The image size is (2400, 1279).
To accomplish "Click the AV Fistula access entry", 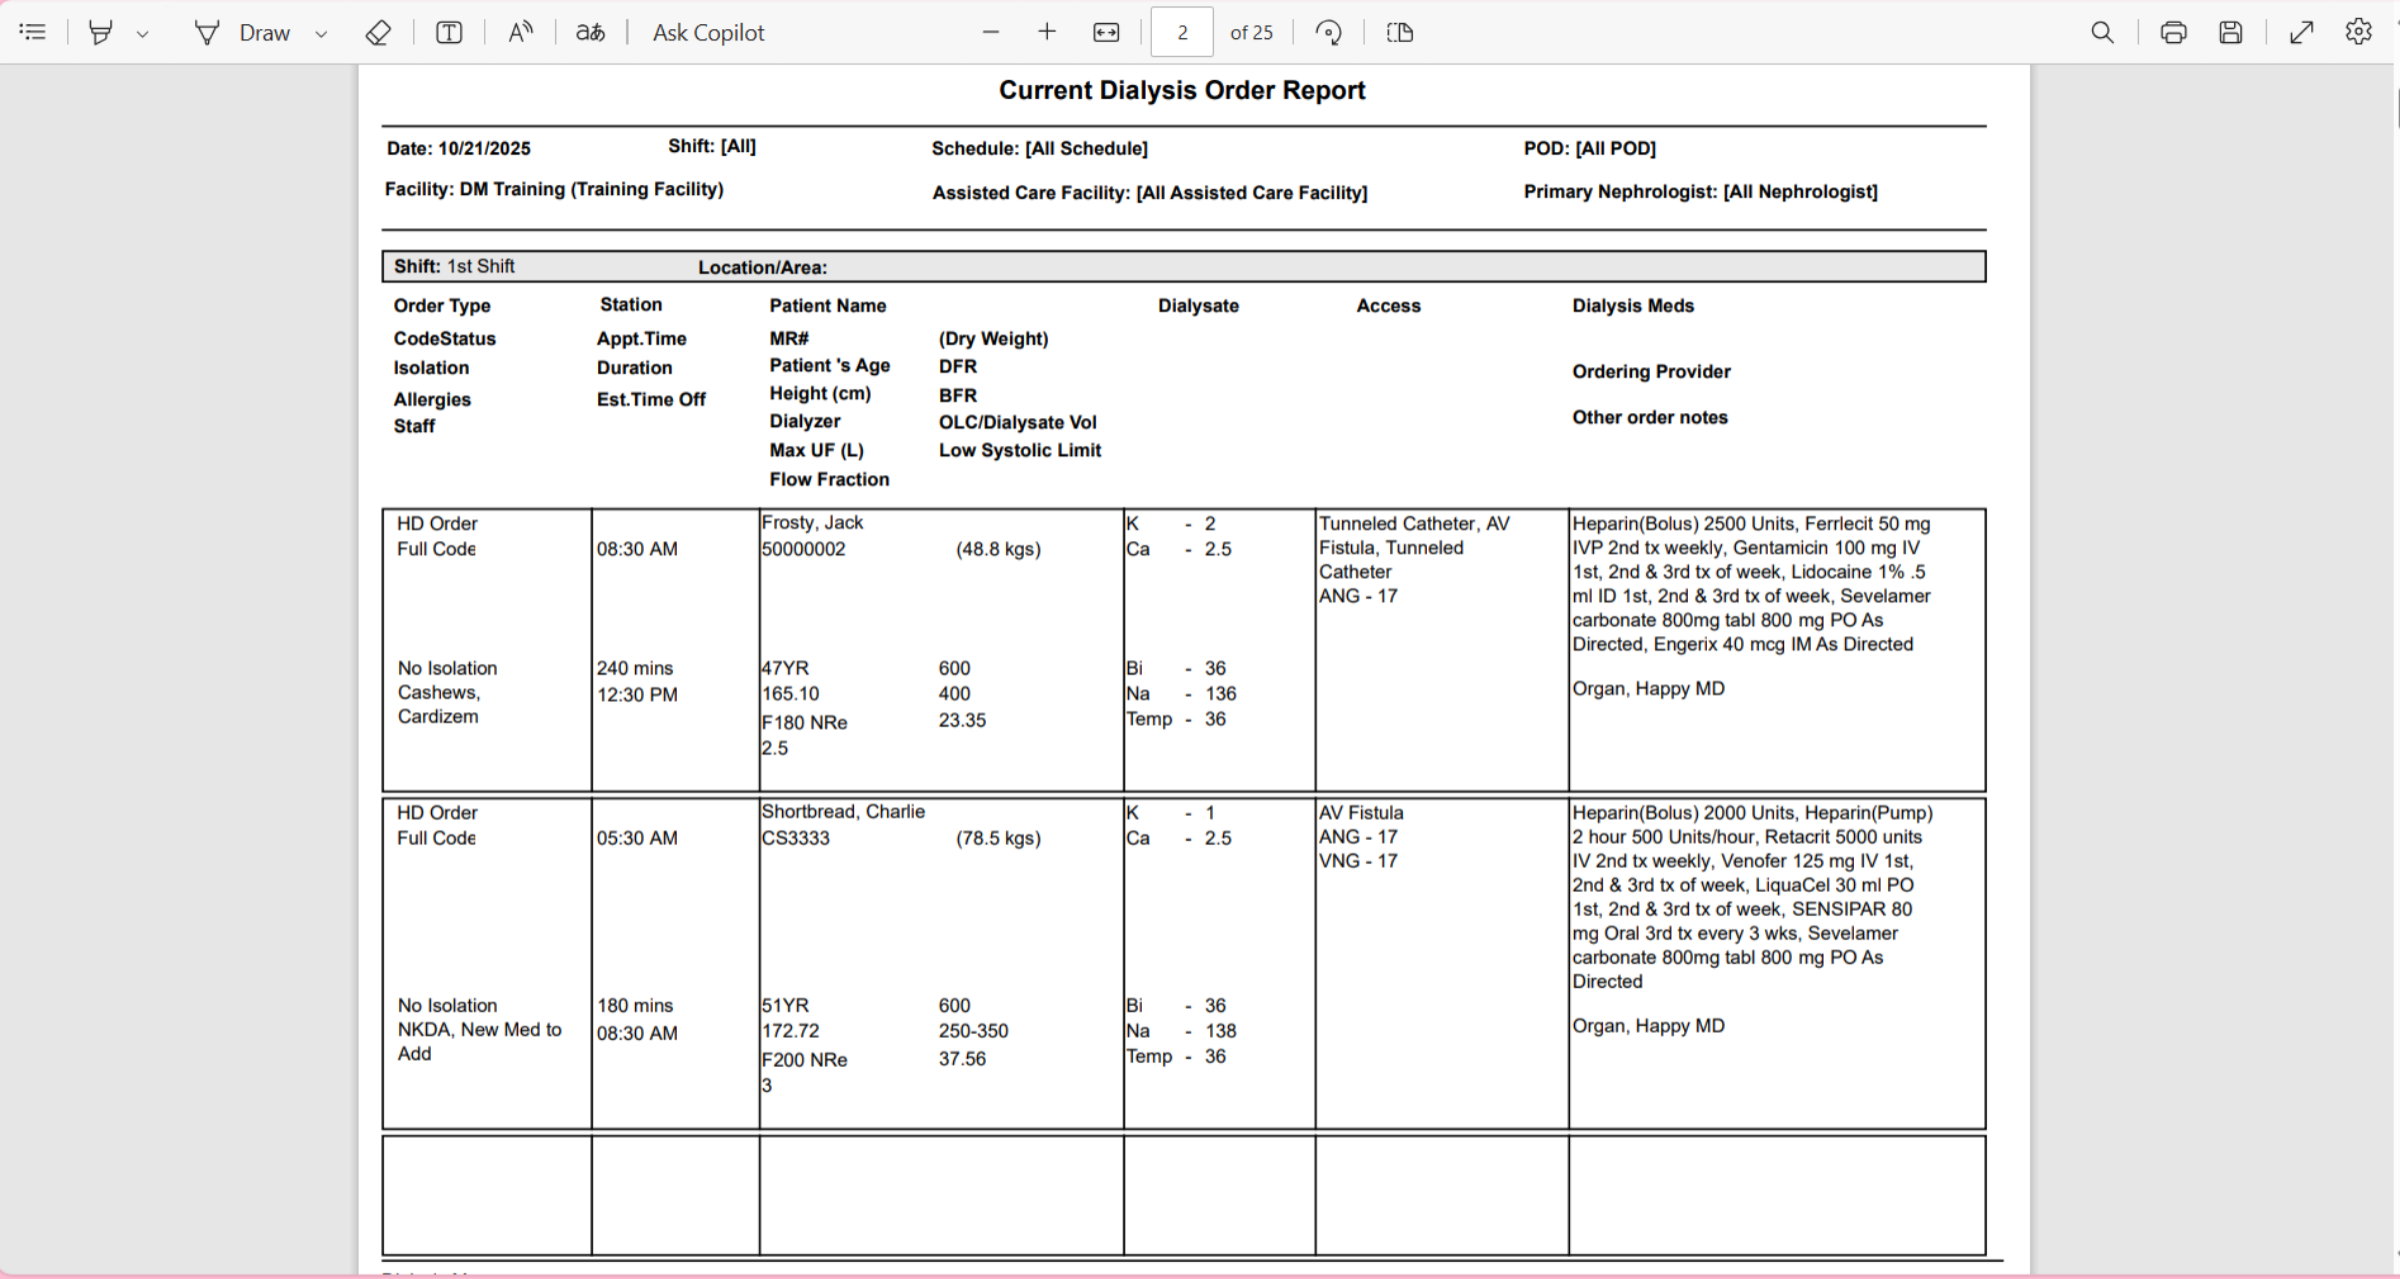I will click(x=1361, y=812).
